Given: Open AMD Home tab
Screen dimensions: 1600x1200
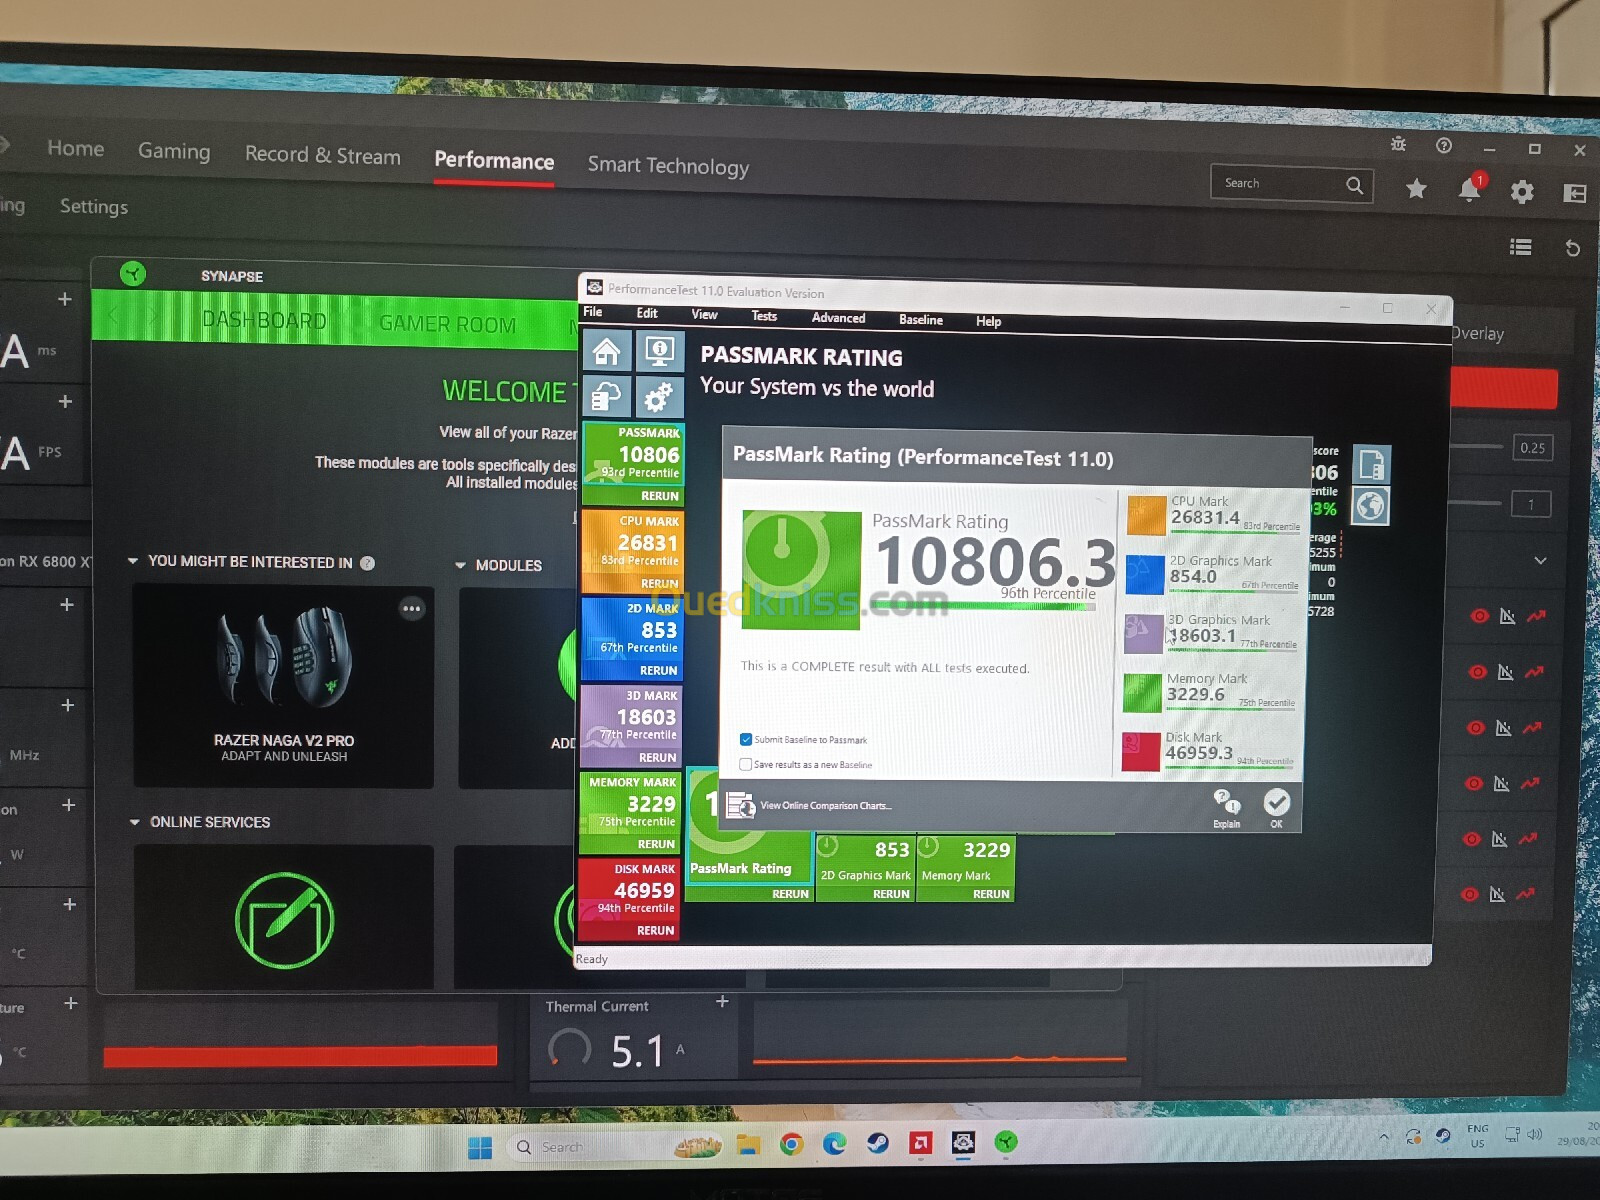Looking at the screenshot, I should pos(75,148).
